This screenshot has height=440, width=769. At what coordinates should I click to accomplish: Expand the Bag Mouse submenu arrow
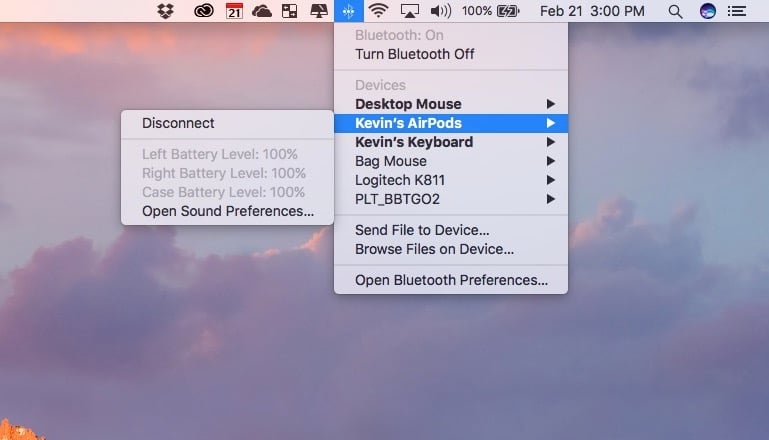pos(550,161)
